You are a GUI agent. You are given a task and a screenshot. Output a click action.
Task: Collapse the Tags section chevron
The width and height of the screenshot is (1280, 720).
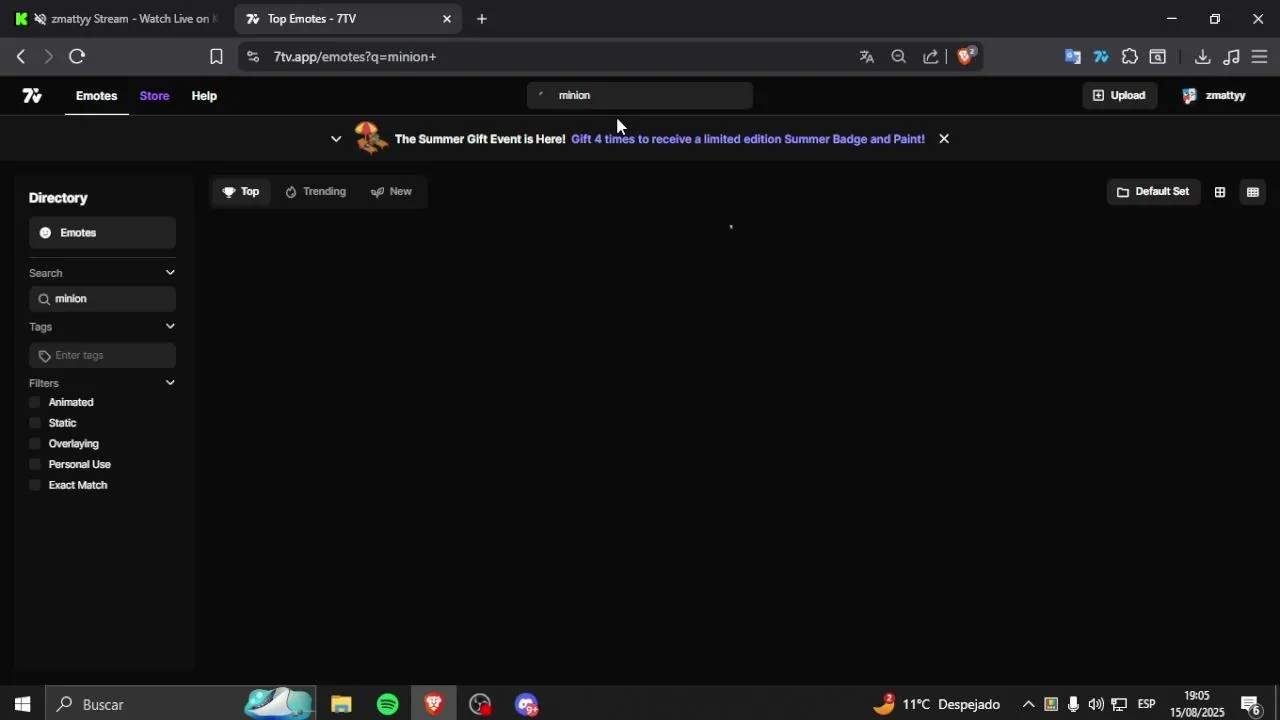coord(170,327)
